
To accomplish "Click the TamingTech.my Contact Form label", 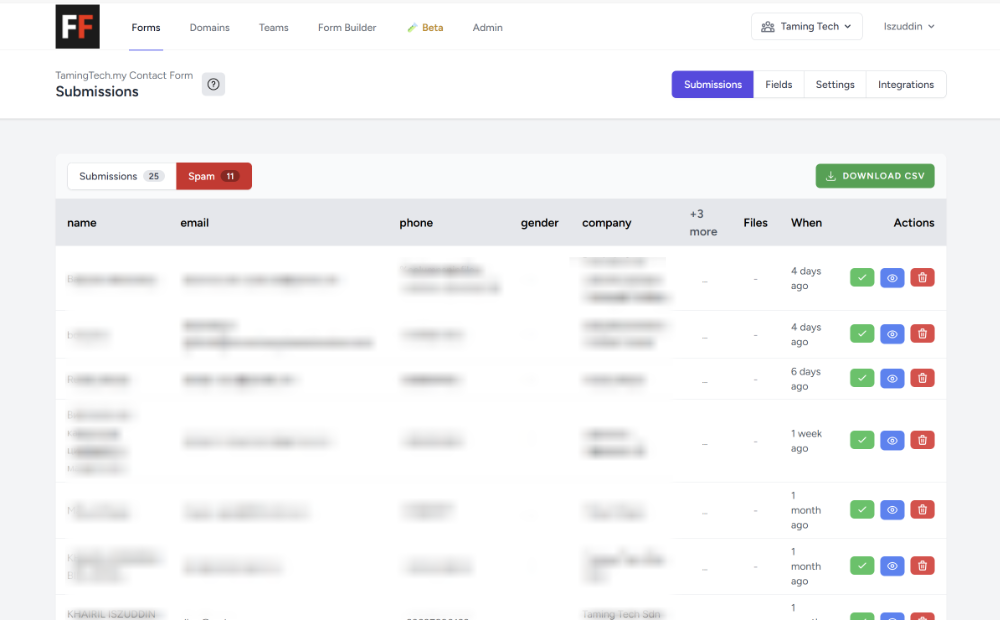I will [123, 75].
